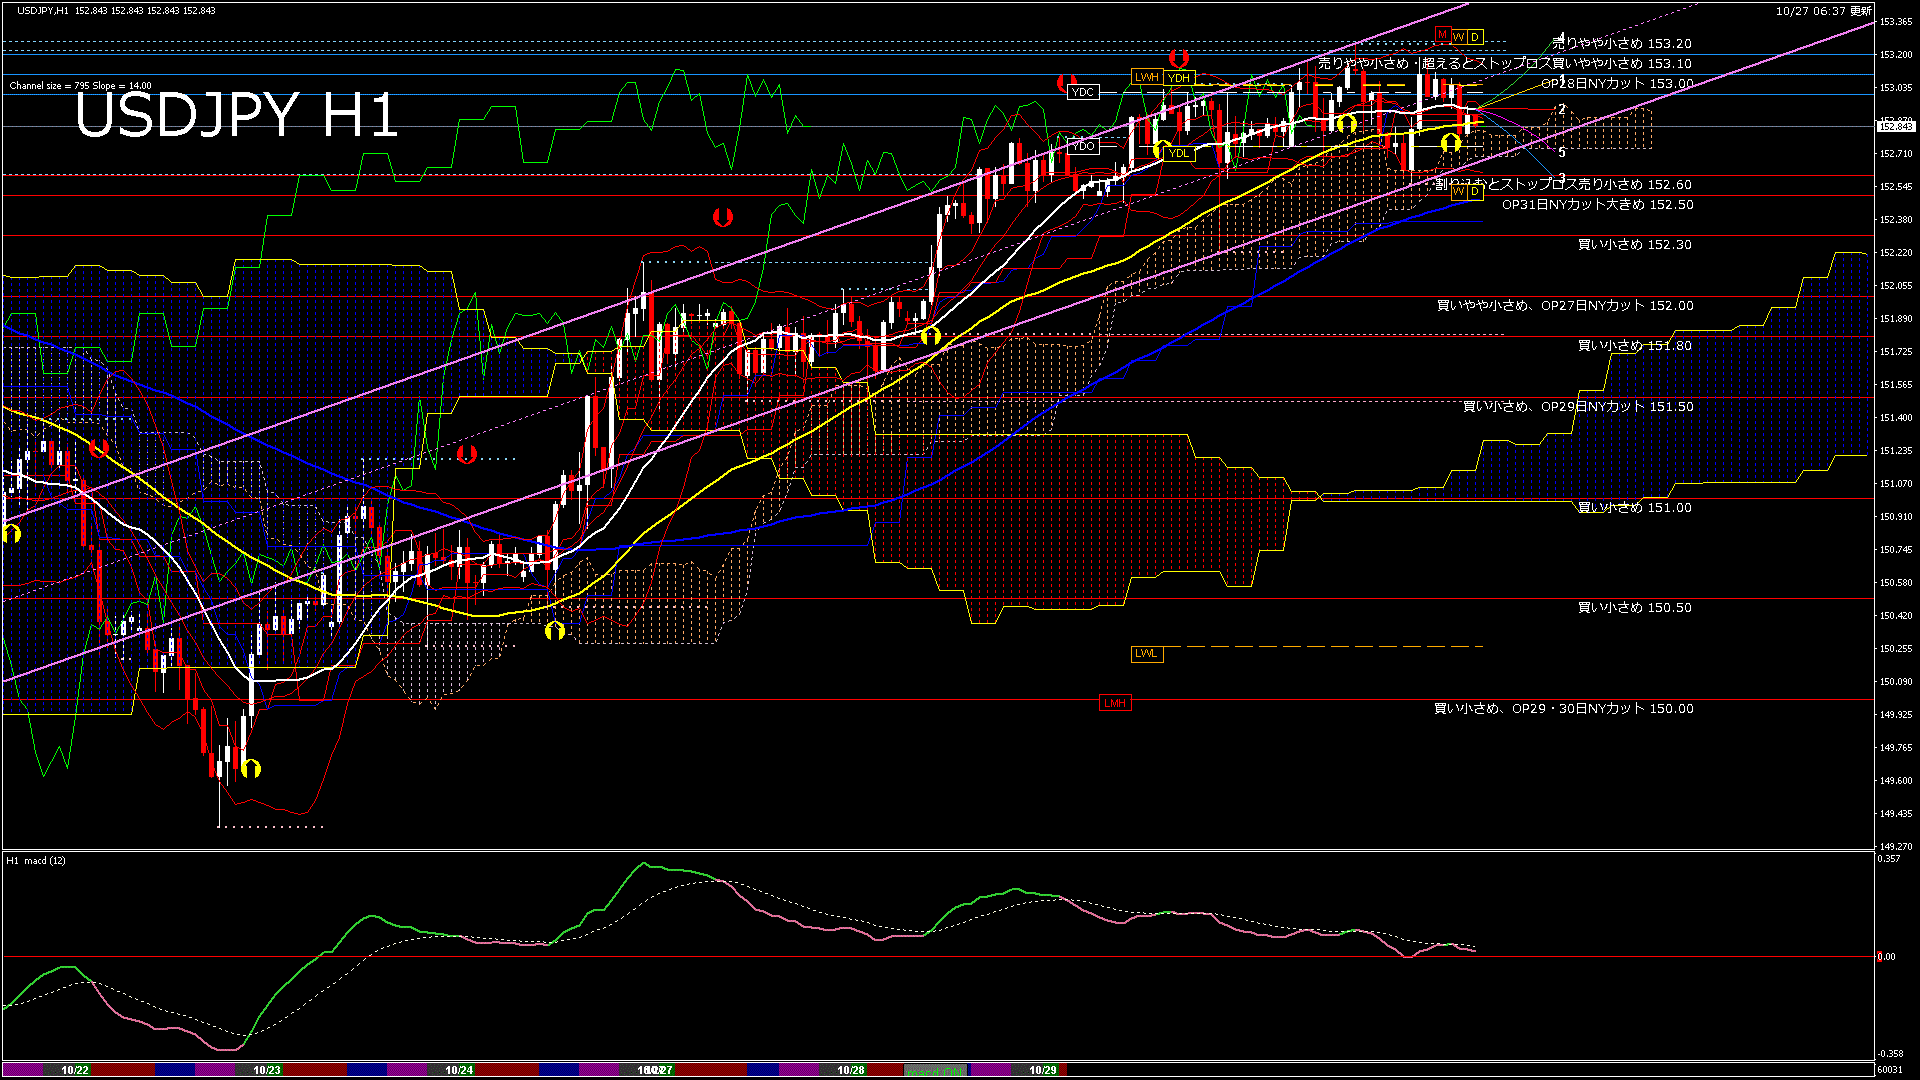Click the orange LWL label
This screenshot has width=1920, height=1080.
click(x=1146, y=653)
